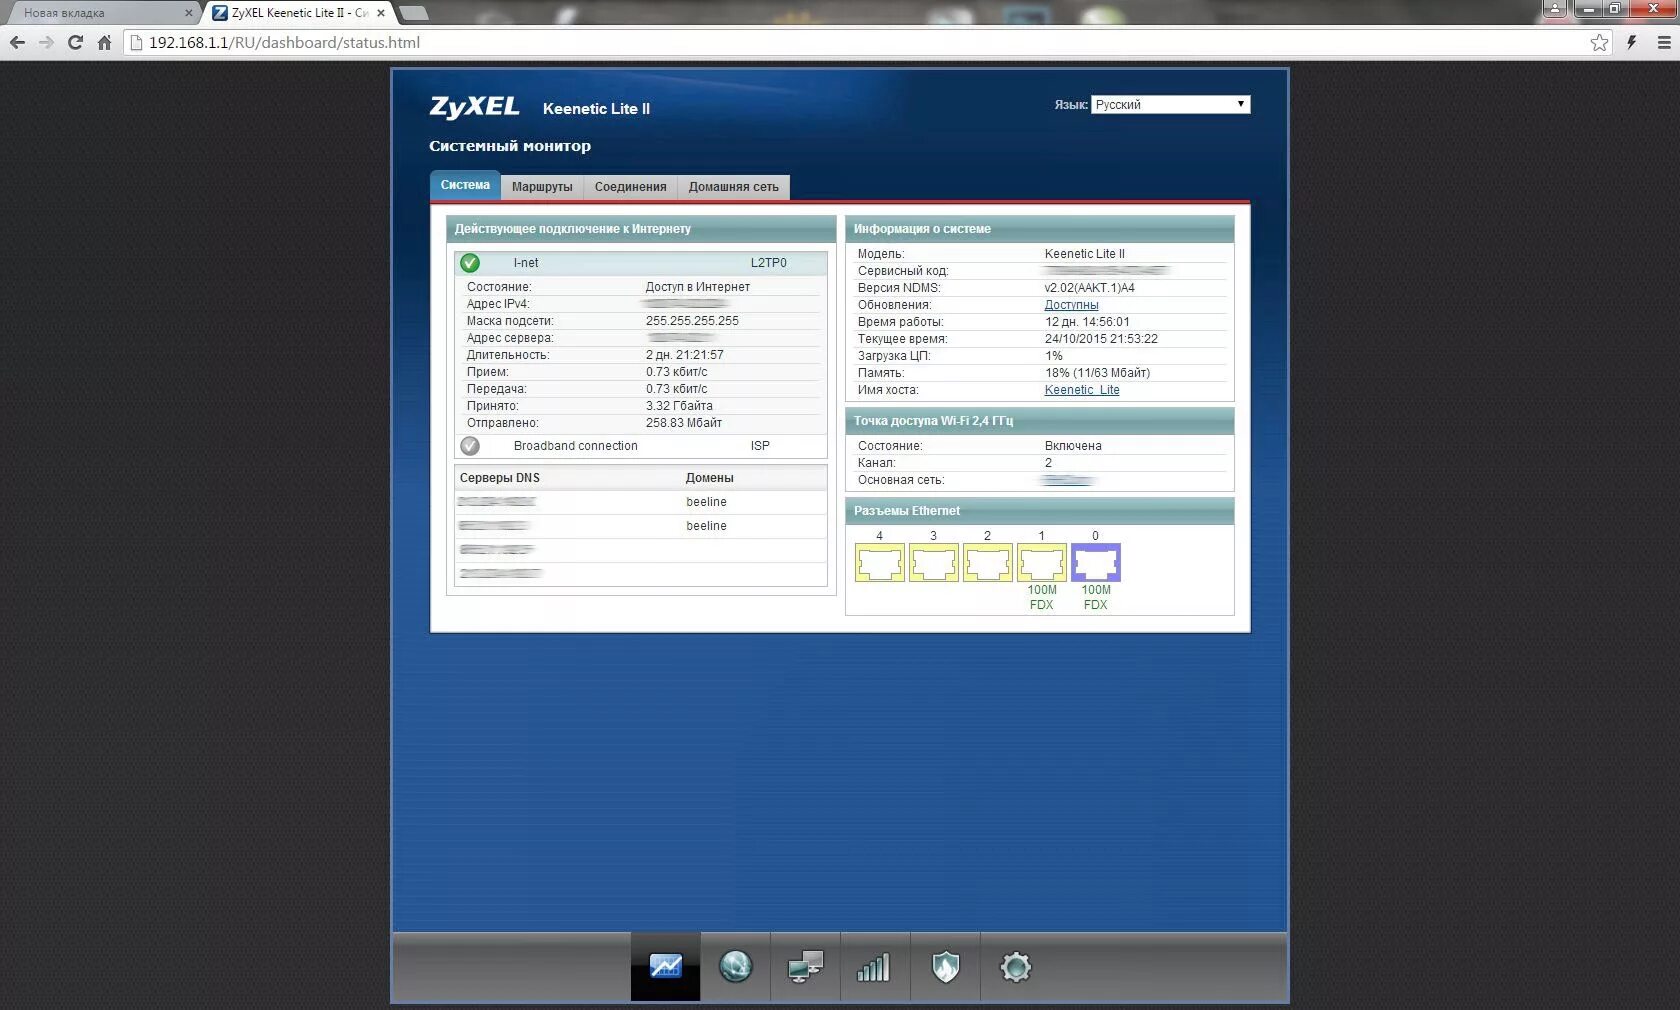Click the Серверы DNS column header
This screenshot has width=1680, height=1010.
[499, 478]
